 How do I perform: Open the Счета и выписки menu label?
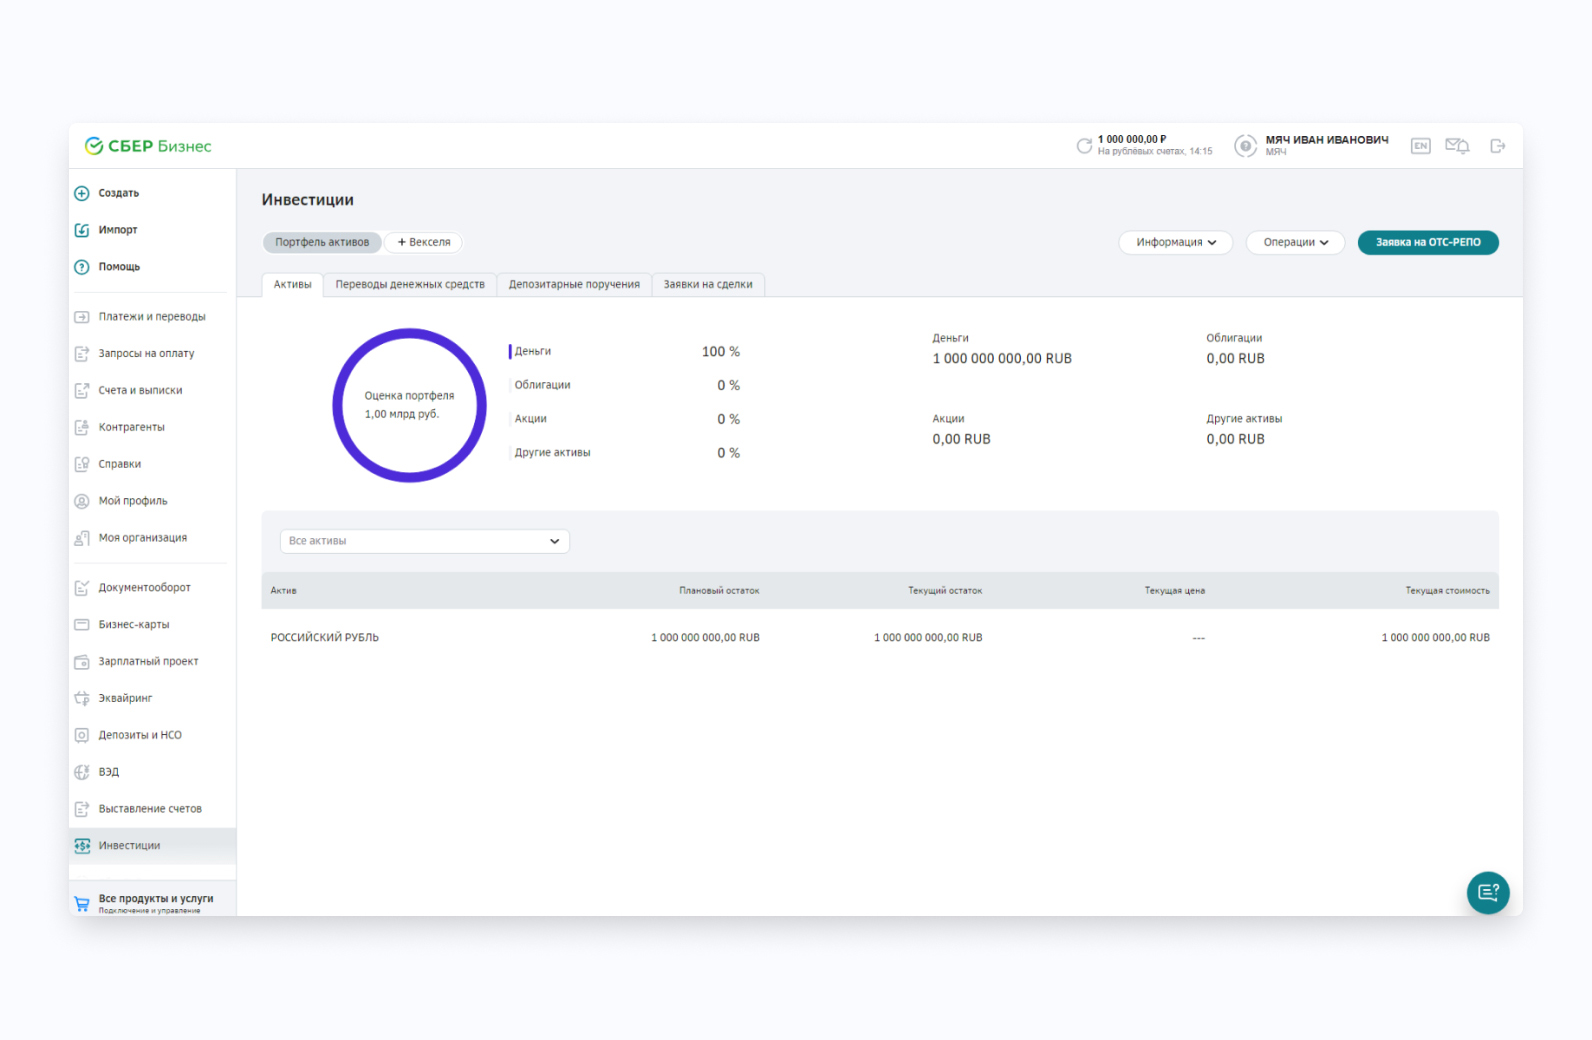pos(141,391)
